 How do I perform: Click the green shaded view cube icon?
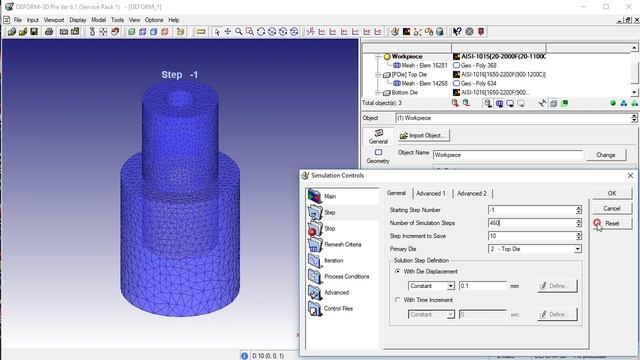131,31
